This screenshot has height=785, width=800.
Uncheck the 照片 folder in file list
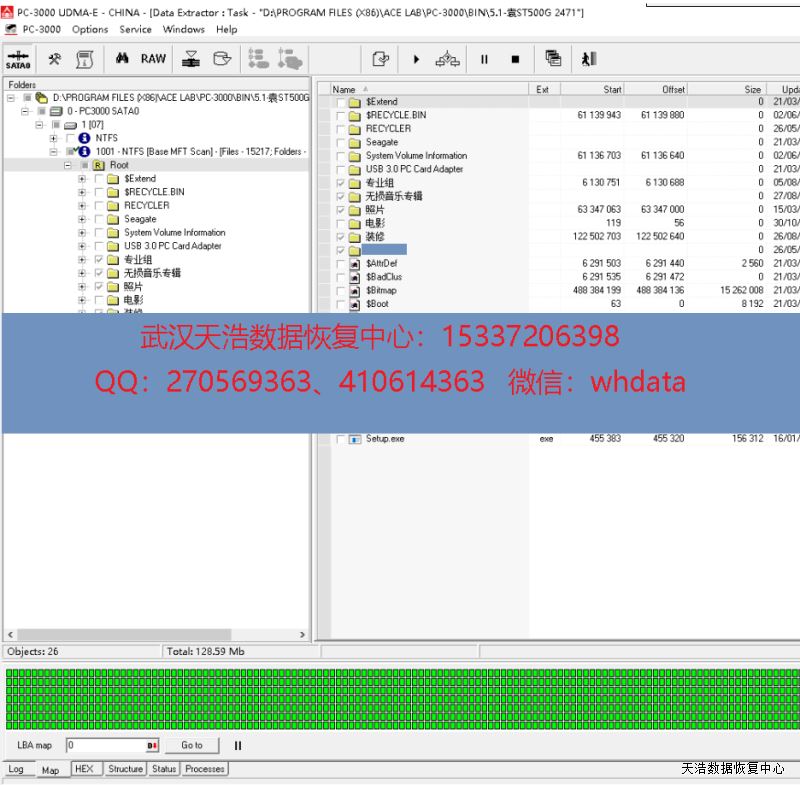pos(341,210)
